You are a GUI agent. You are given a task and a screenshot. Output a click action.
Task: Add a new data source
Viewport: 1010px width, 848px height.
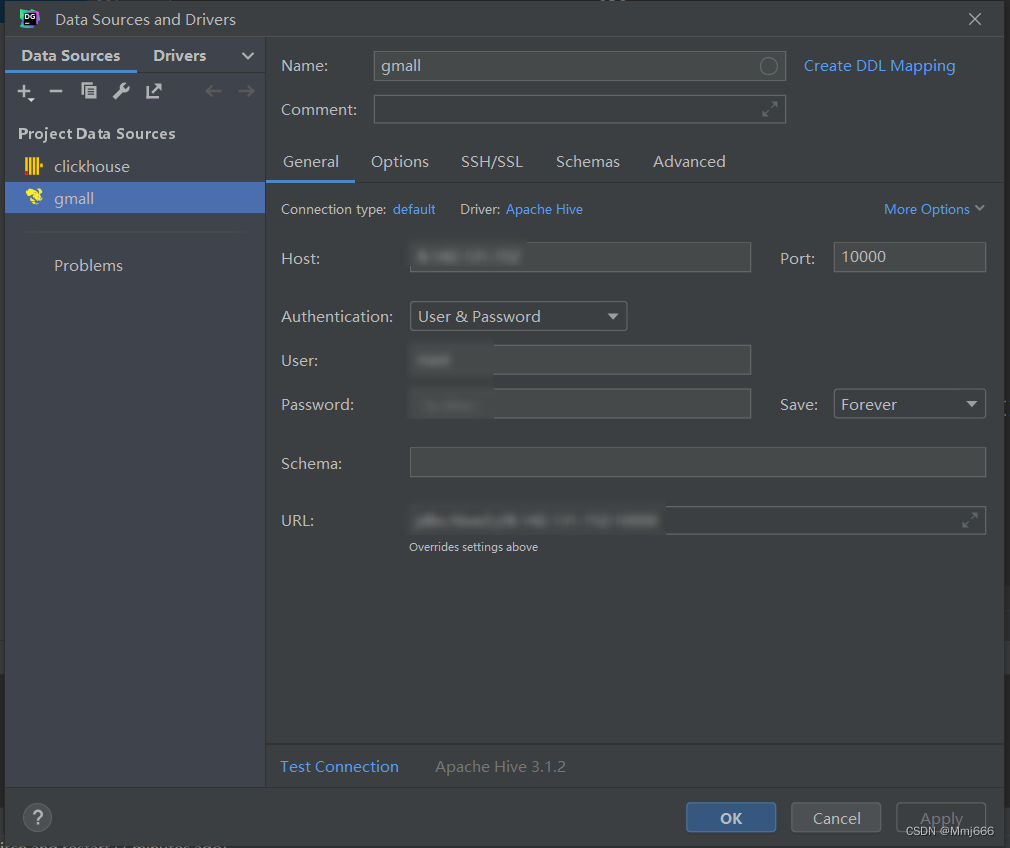click(25, 91)
